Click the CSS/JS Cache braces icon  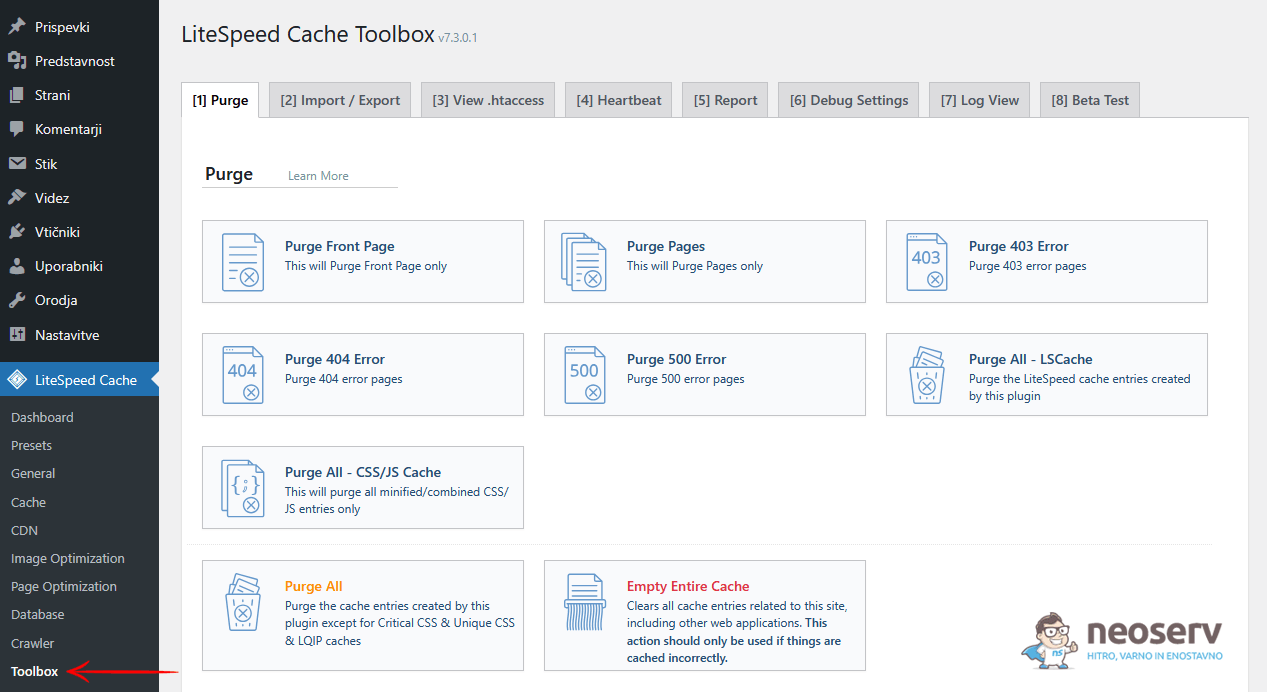[x=243, y=488]
